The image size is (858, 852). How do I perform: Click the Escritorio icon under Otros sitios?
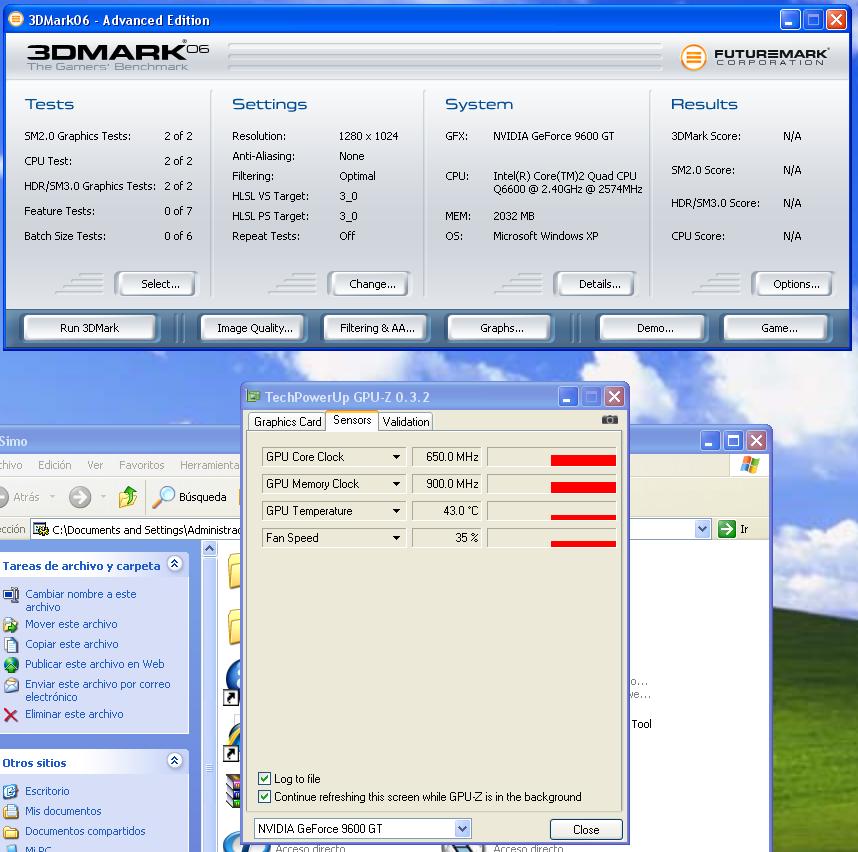11,791
